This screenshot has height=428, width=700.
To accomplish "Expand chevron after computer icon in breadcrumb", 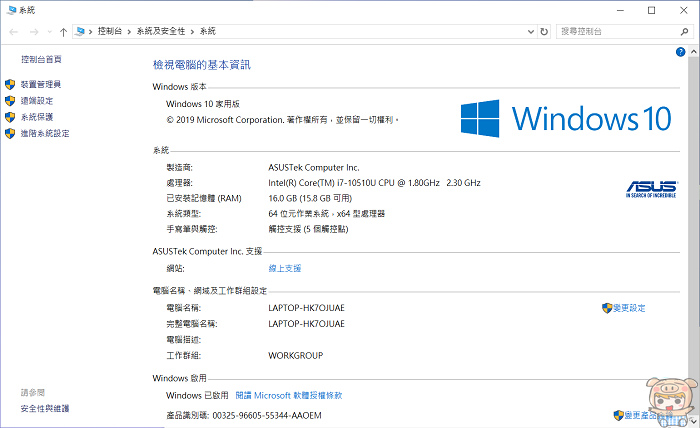I will coord(91,32).
